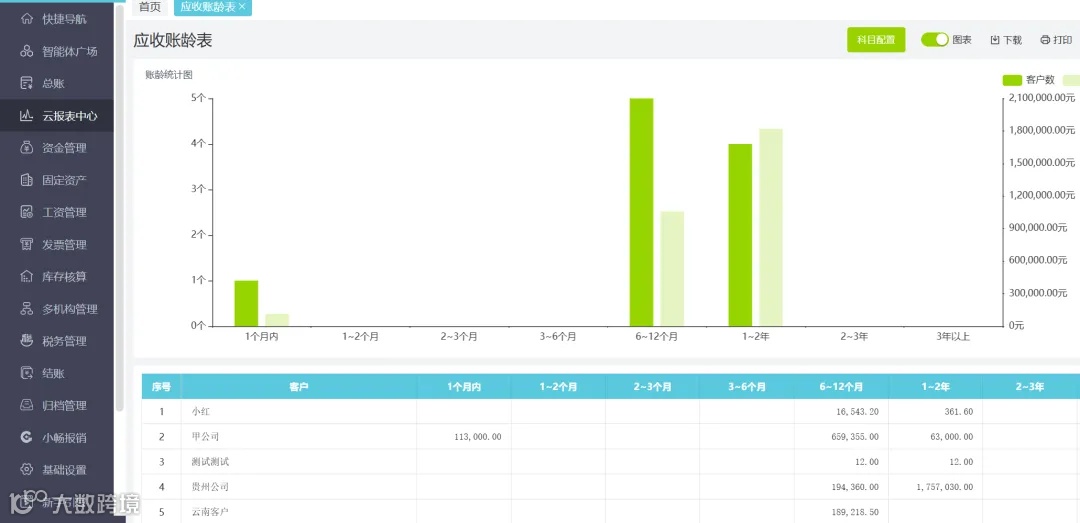Click the 固定资产 building icon
The width and height of the screenshot is (1080, 523).
point(27,180)
